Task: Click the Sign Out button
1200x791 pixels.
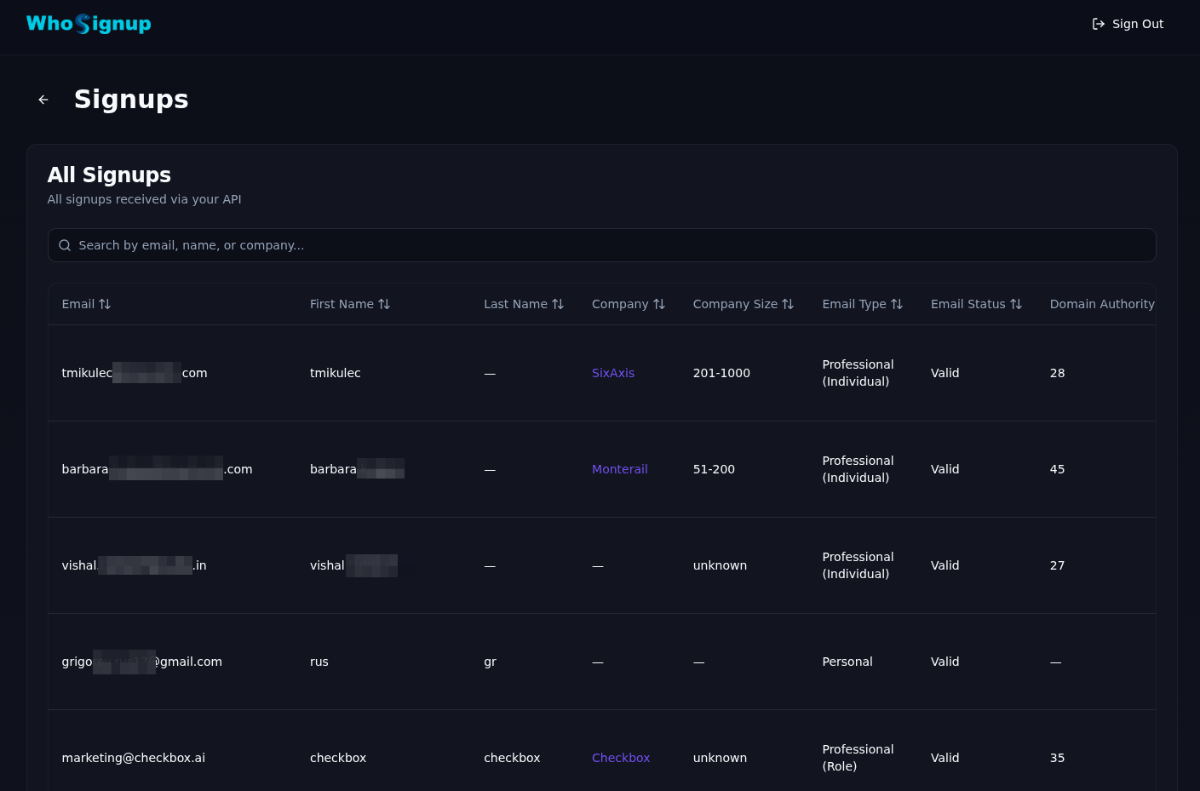Action: pos(1127,24)
